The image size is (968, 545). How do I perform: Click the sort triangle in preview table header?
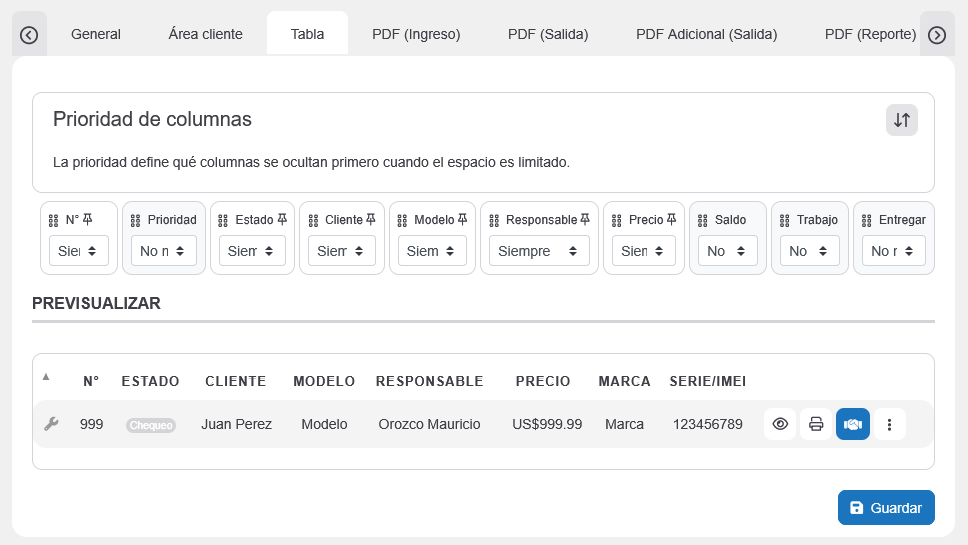46,377
